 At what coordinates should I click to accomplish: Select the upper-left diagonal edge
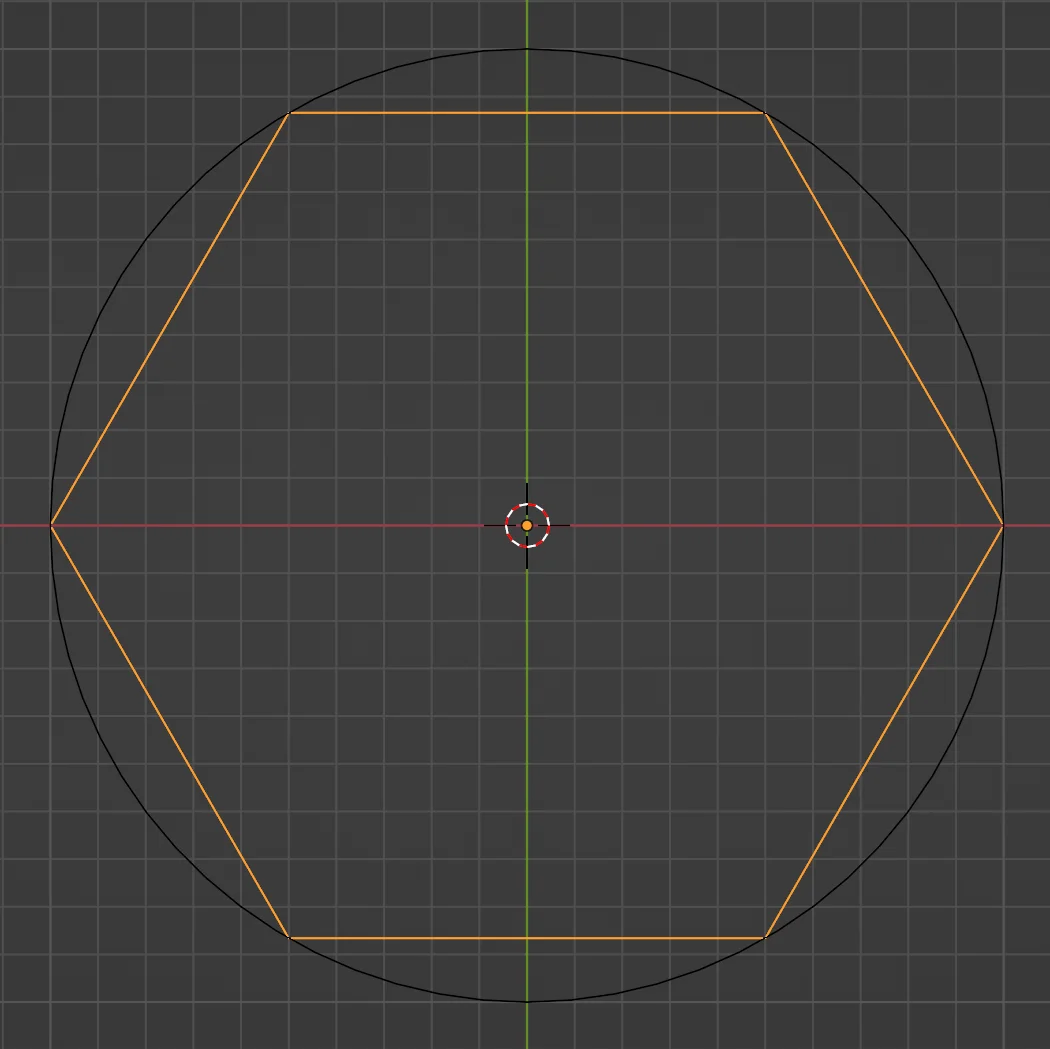[x=171, y=318]
